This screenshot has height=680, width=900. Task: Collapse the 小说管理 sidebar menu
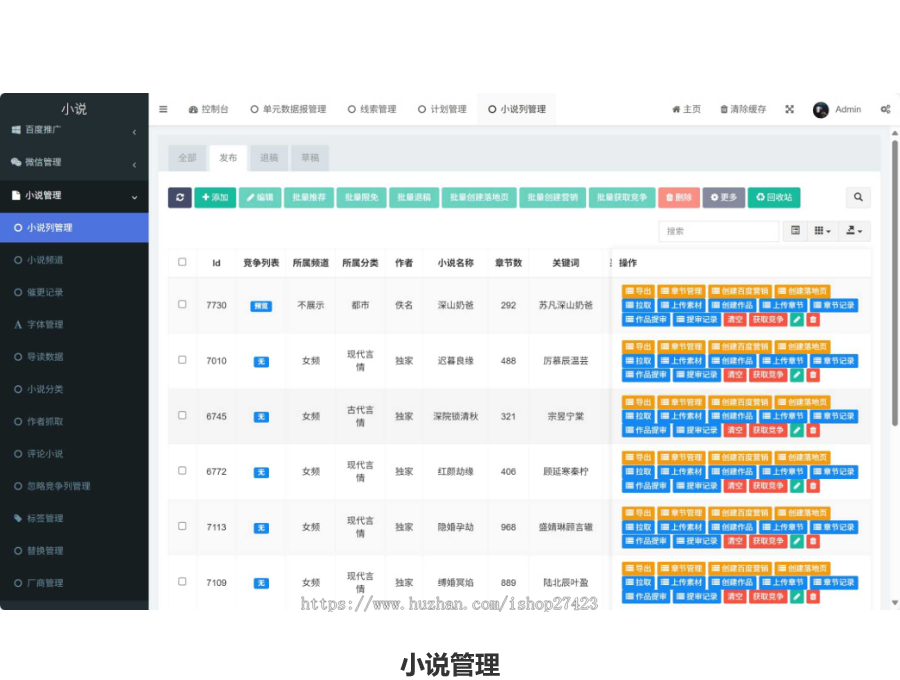tap(74, 196)
